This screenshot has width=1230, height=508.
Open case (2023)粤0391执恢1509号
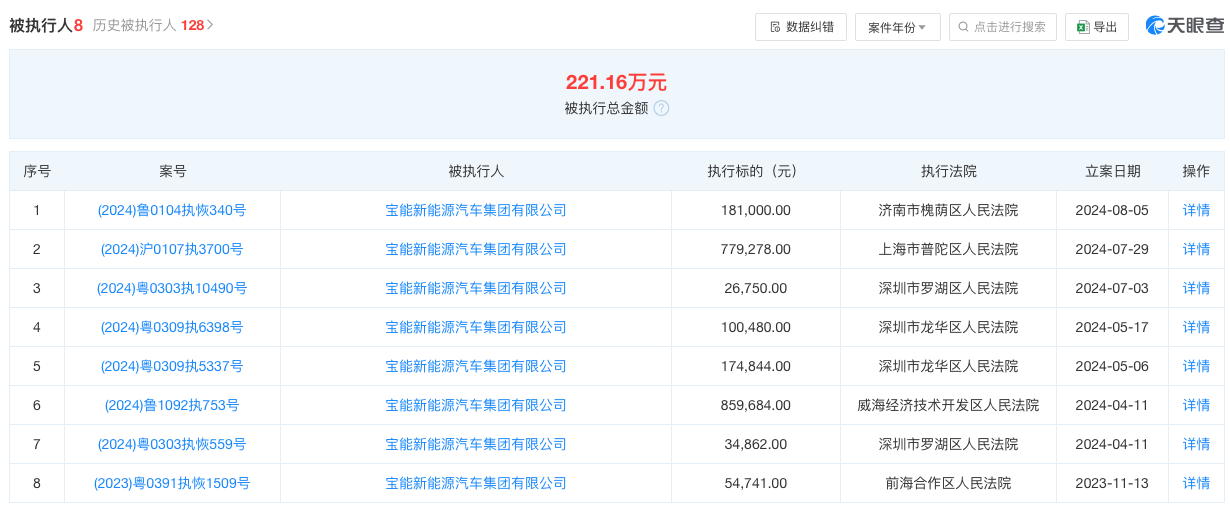click(x=172, y=483)
